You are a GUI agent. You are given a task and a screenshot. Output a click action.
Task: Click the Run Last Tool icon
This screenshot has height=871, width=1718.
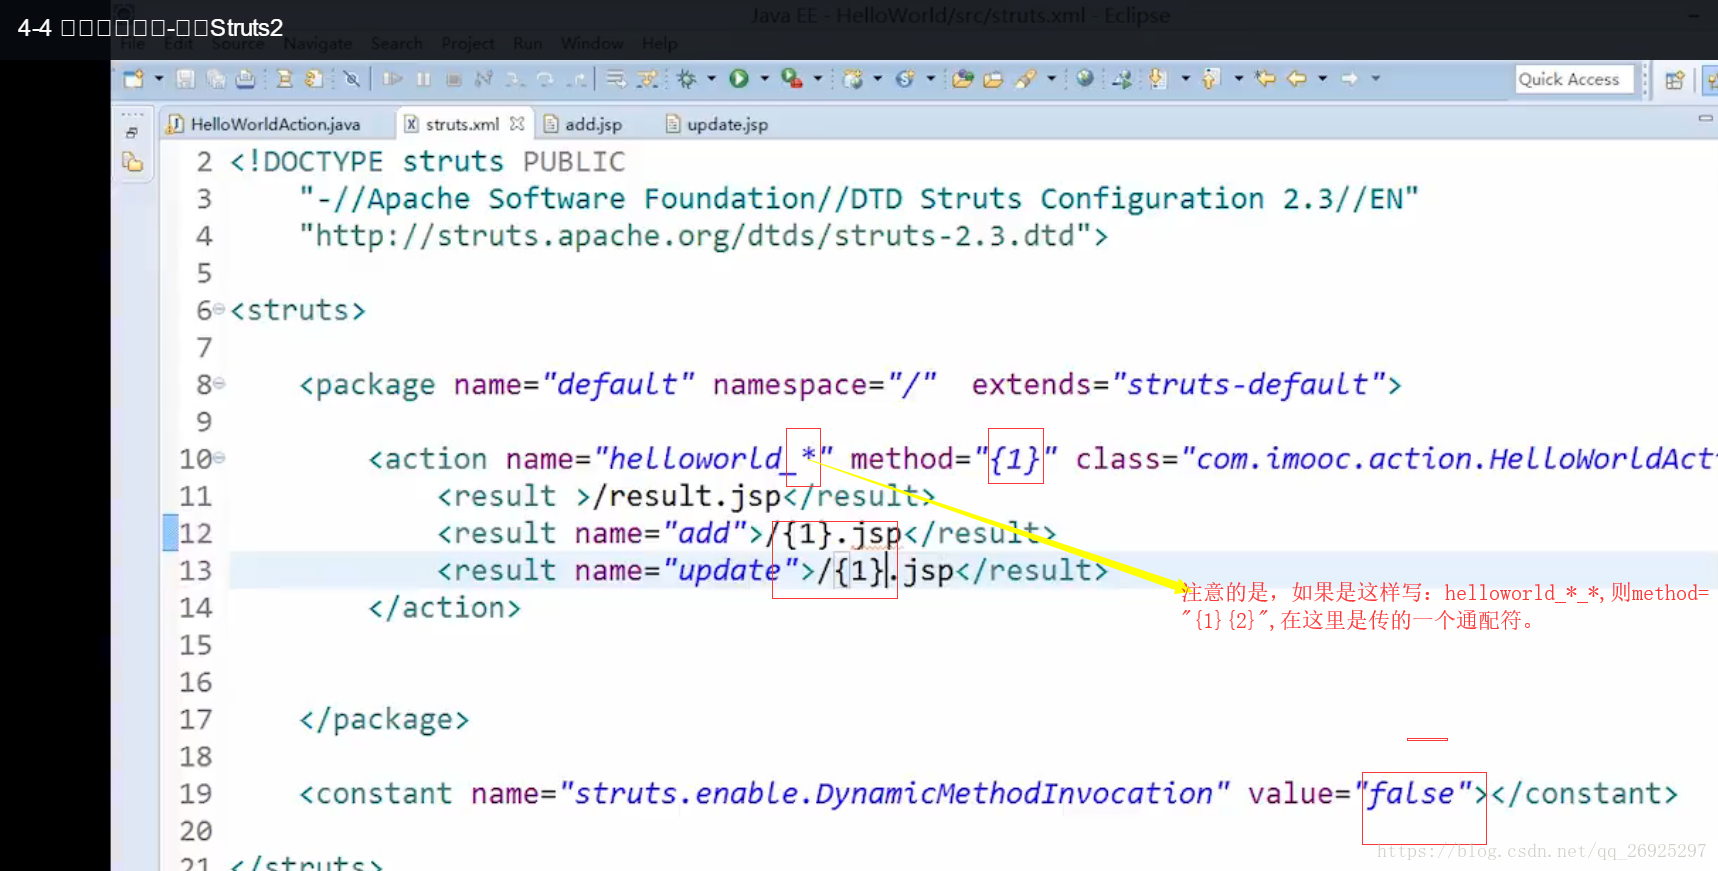click(x=792, y=78)
